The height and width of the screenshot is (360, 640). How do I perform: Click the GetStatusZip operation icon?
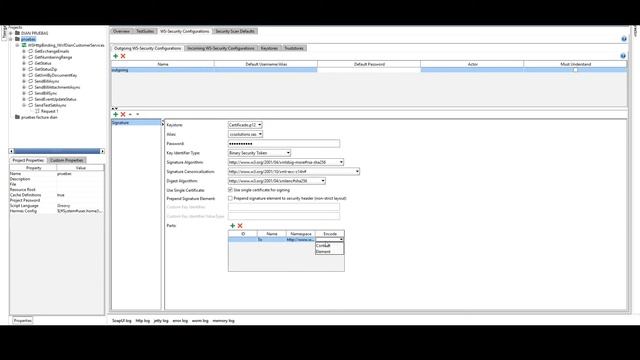click(x=31, y=69)
